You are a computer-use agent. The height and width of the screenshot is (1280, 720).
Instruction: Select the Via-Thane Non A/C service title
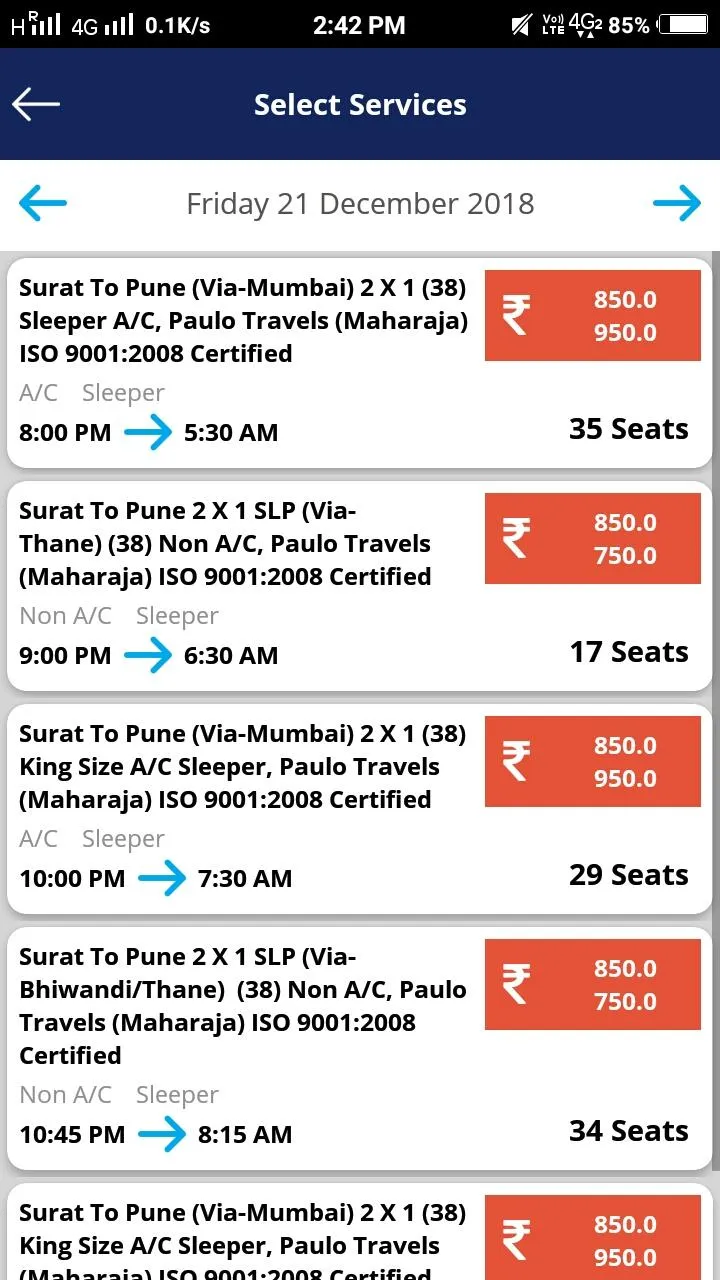(225, 543)
